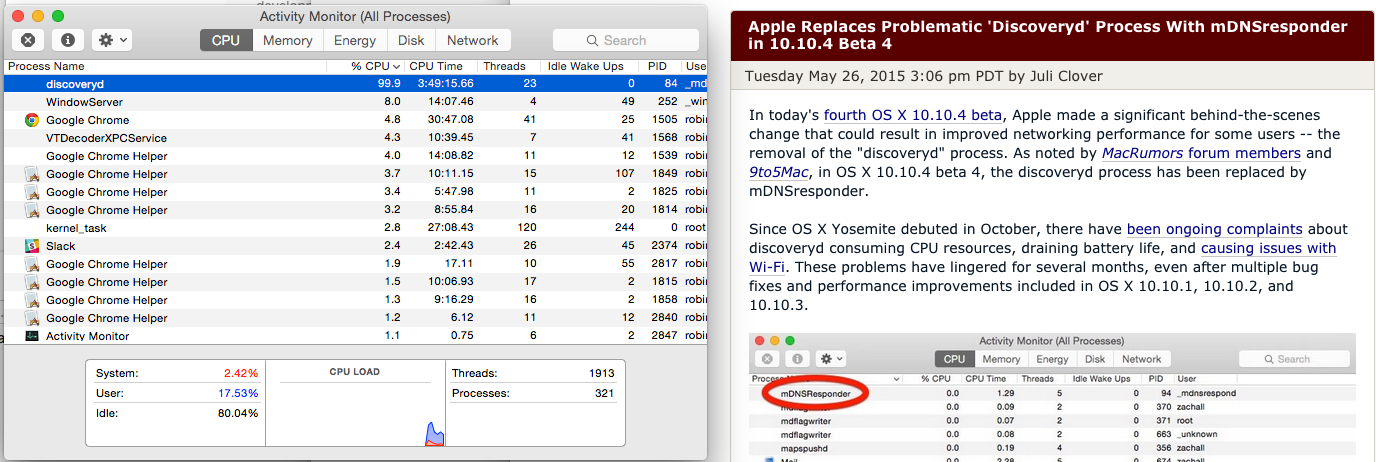The height and width of the screenshot is (462, 1381).
Task: Switch to the Memory tab
Action: click(288, 40)
